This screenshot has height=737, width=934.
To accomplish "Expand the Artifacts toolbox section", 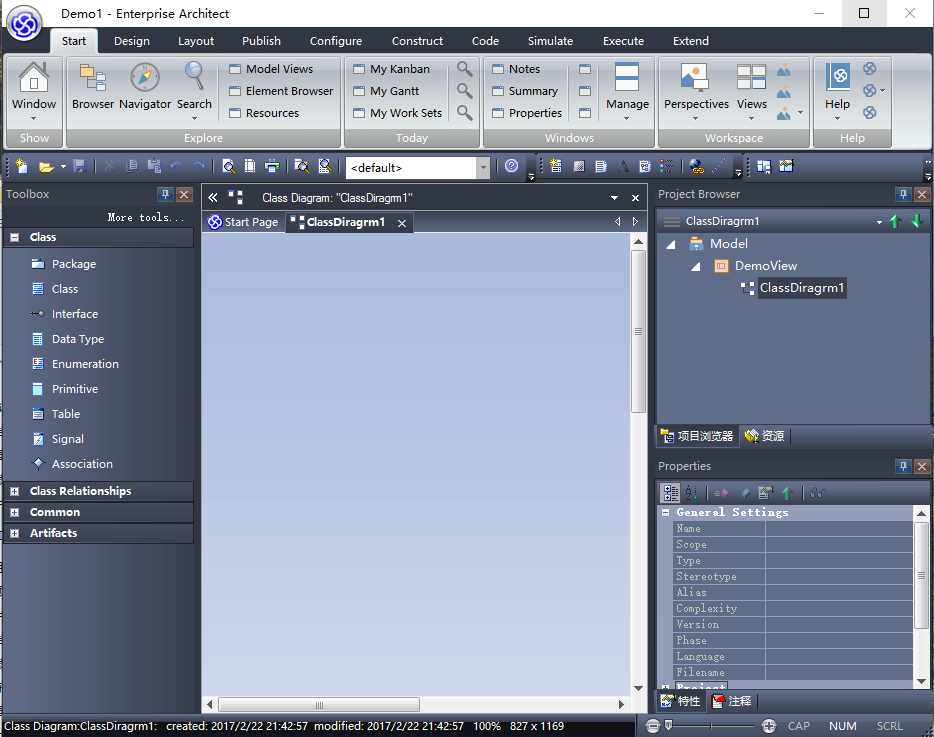I will (x=15, y=533).
